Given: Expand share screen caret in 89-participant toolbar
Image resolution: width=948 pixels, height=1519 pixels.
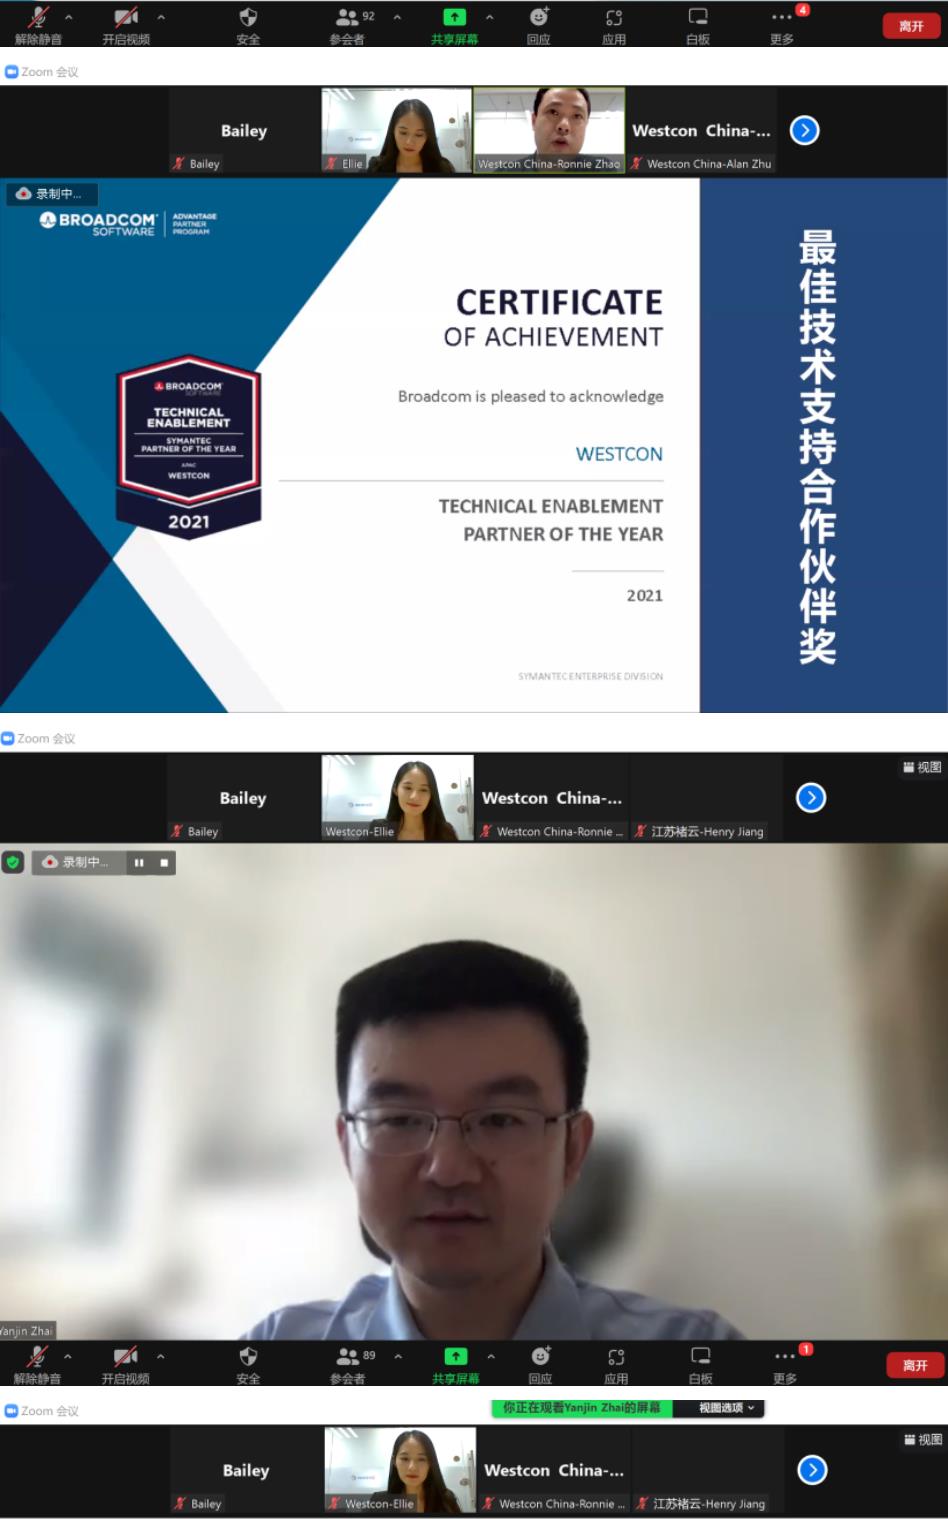Looking at the screenshot, I should tap(491, 1356).
